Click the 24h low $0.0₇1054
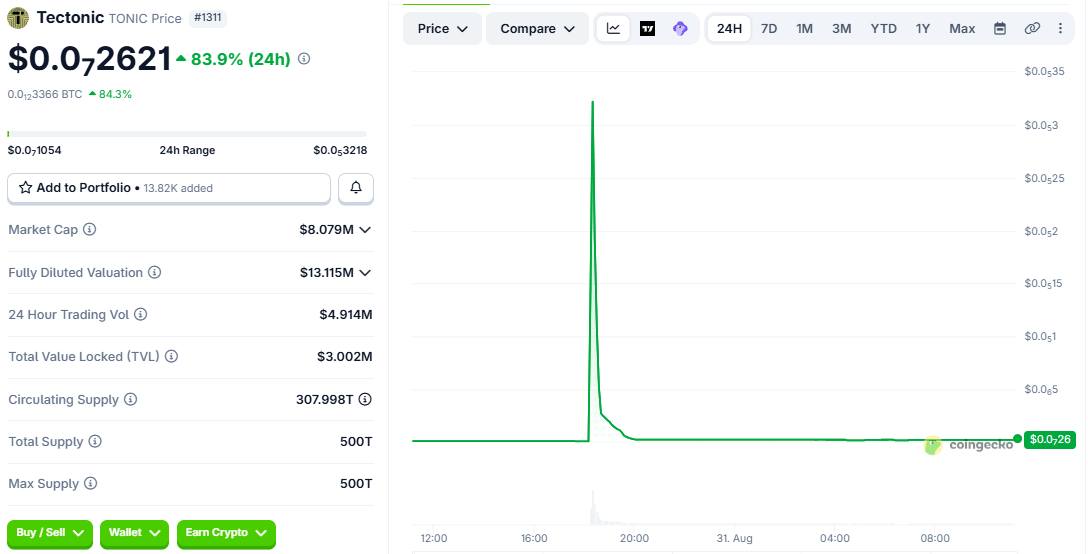This screenshot has height=554, width=1088. tap(35, 151)
